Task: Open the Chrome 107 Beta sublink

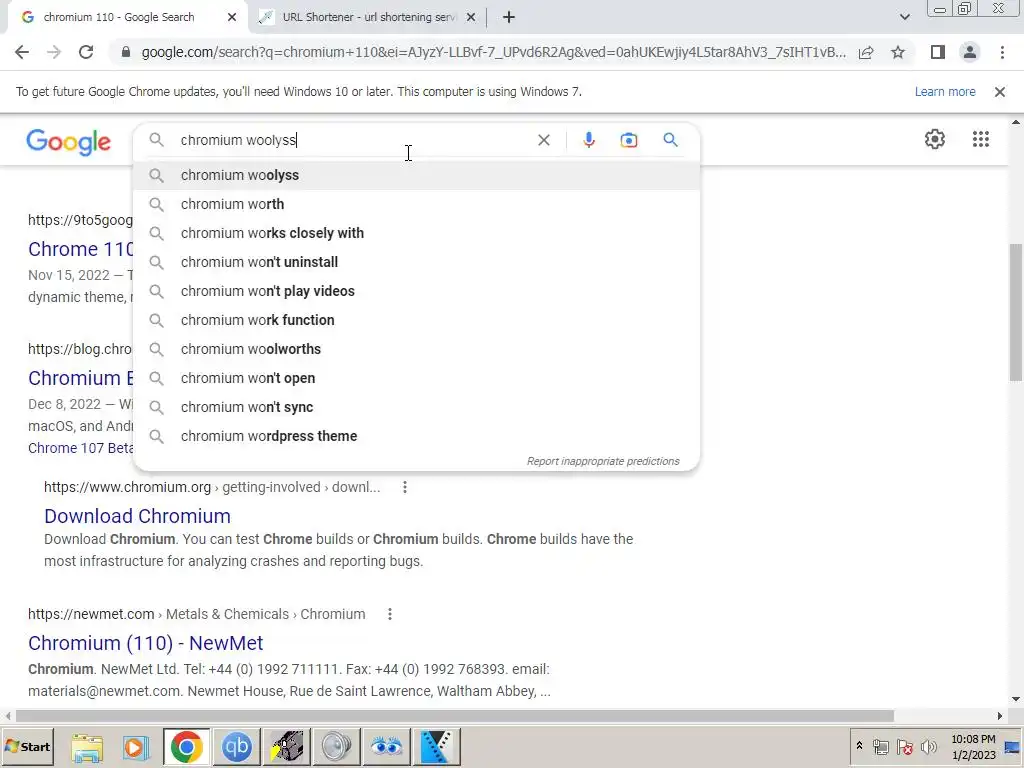Action: 80,448
